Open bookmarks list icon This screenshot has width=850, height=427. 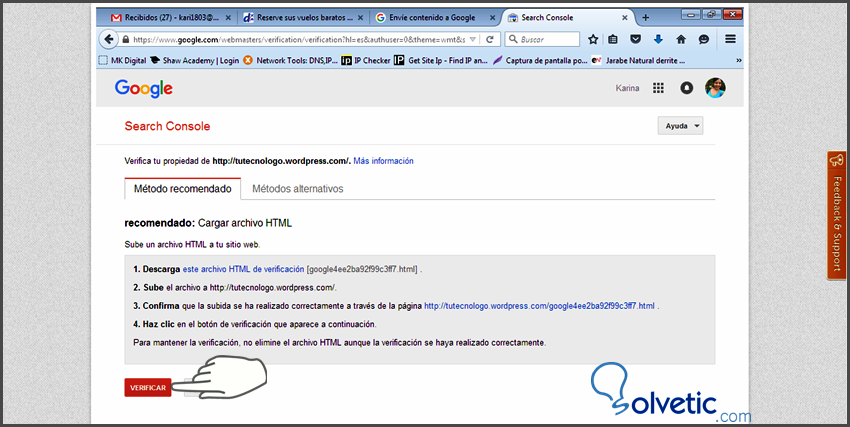point(613,39)
